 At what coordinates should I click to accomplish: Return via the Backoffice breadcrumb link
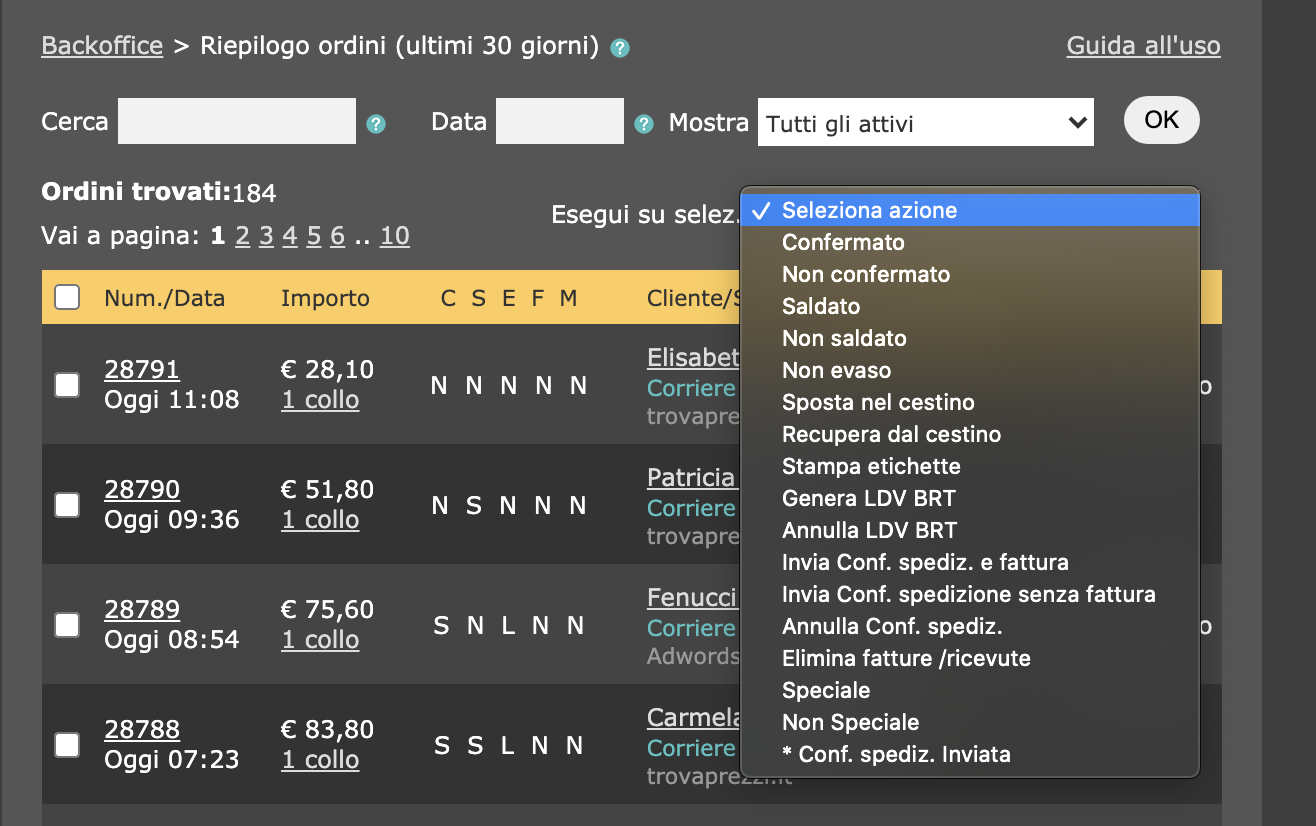[101, 45]
